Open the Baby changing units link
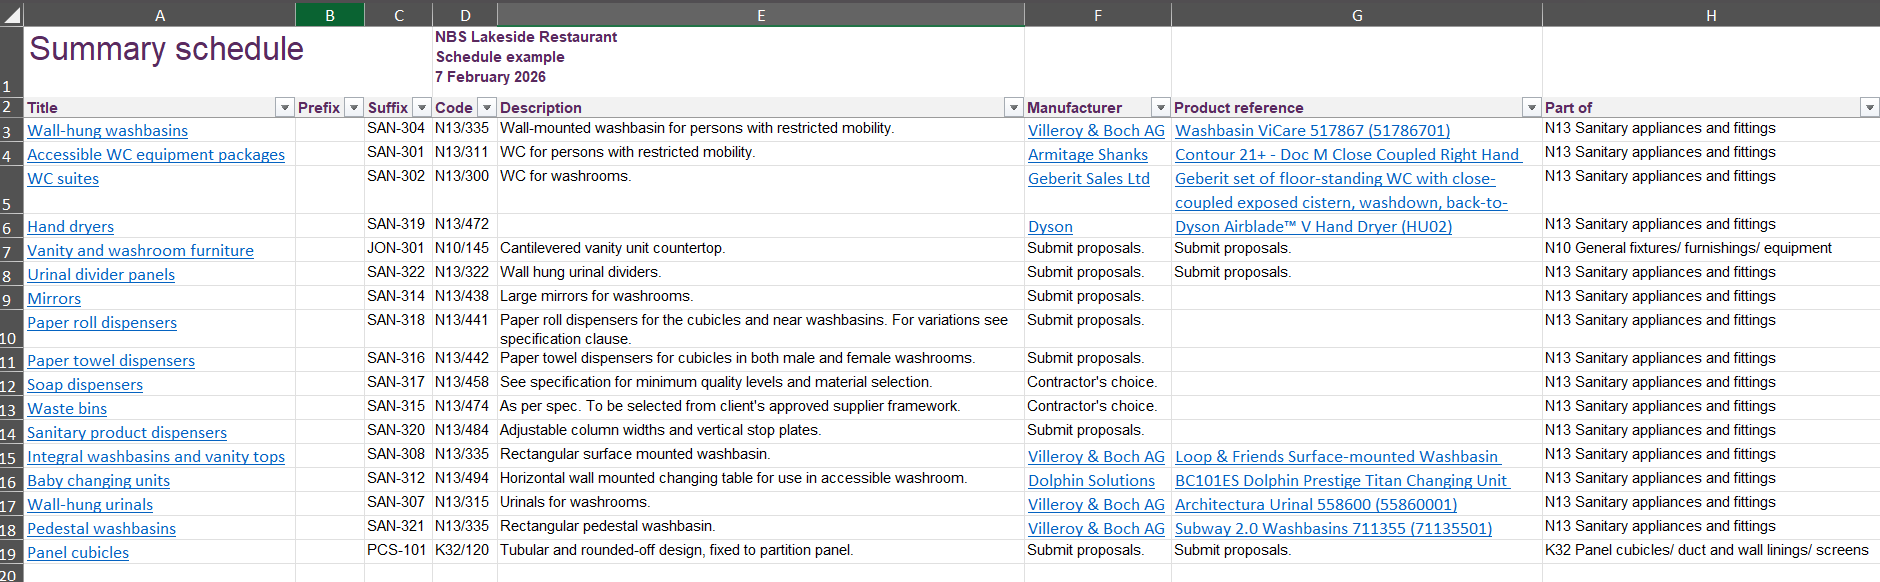 click(98, 481)
